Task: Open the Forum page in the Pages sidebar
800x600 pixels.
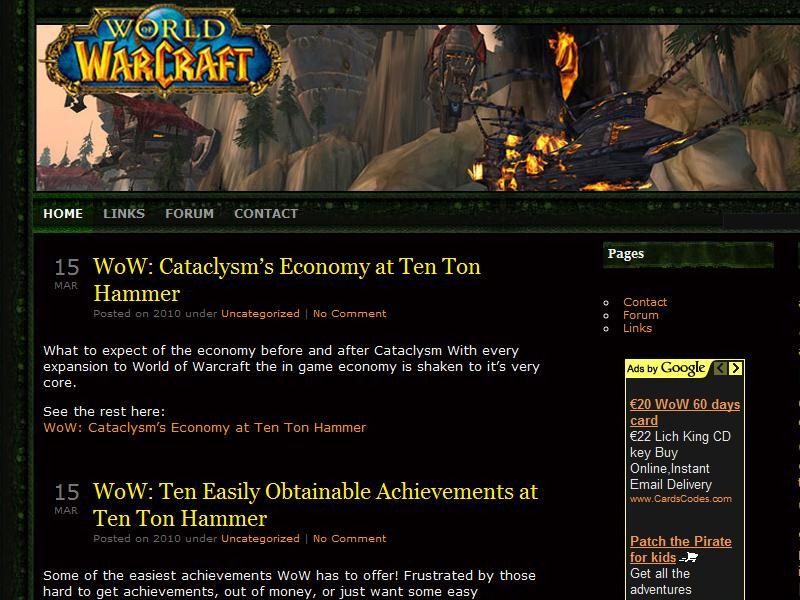Action: (x=641, y=315)
